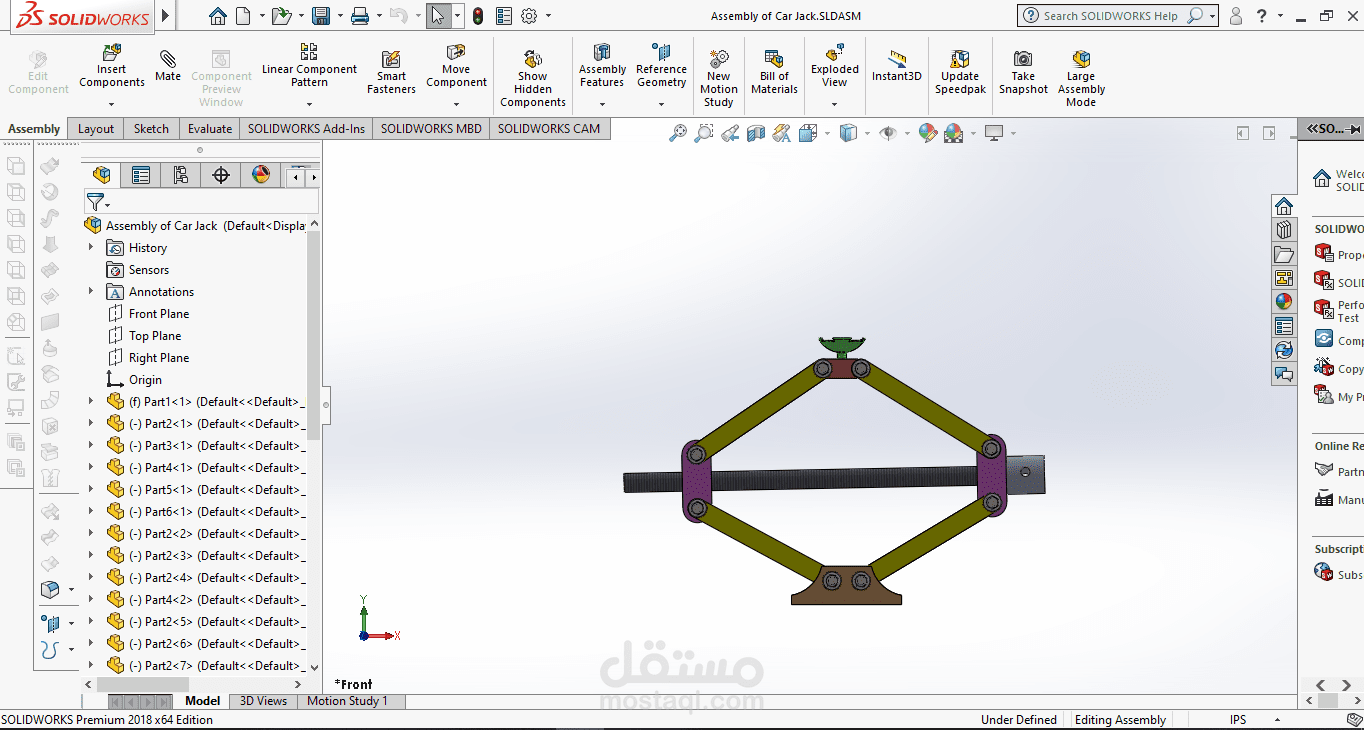Open the Display Style dropdown

[x=867, y=133]
